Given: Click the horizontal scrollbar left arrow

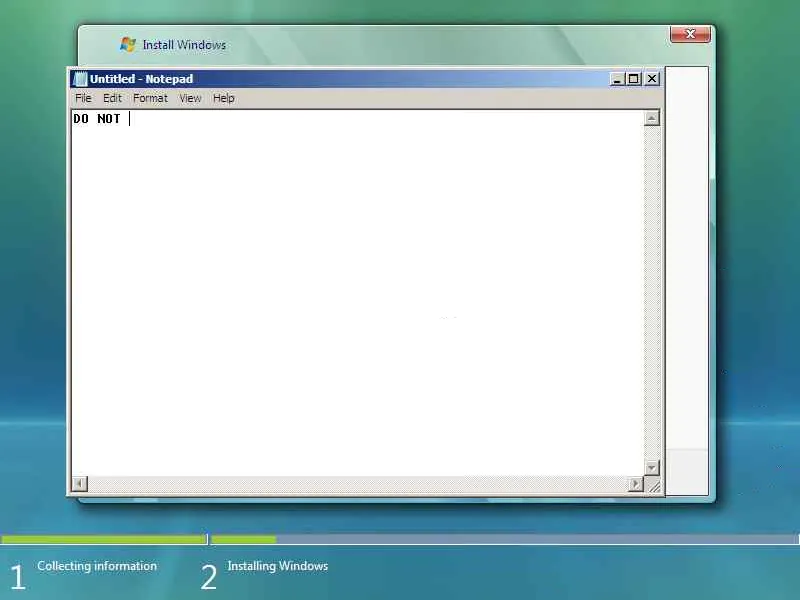Looking at the screenshot, I should [80, 484].
